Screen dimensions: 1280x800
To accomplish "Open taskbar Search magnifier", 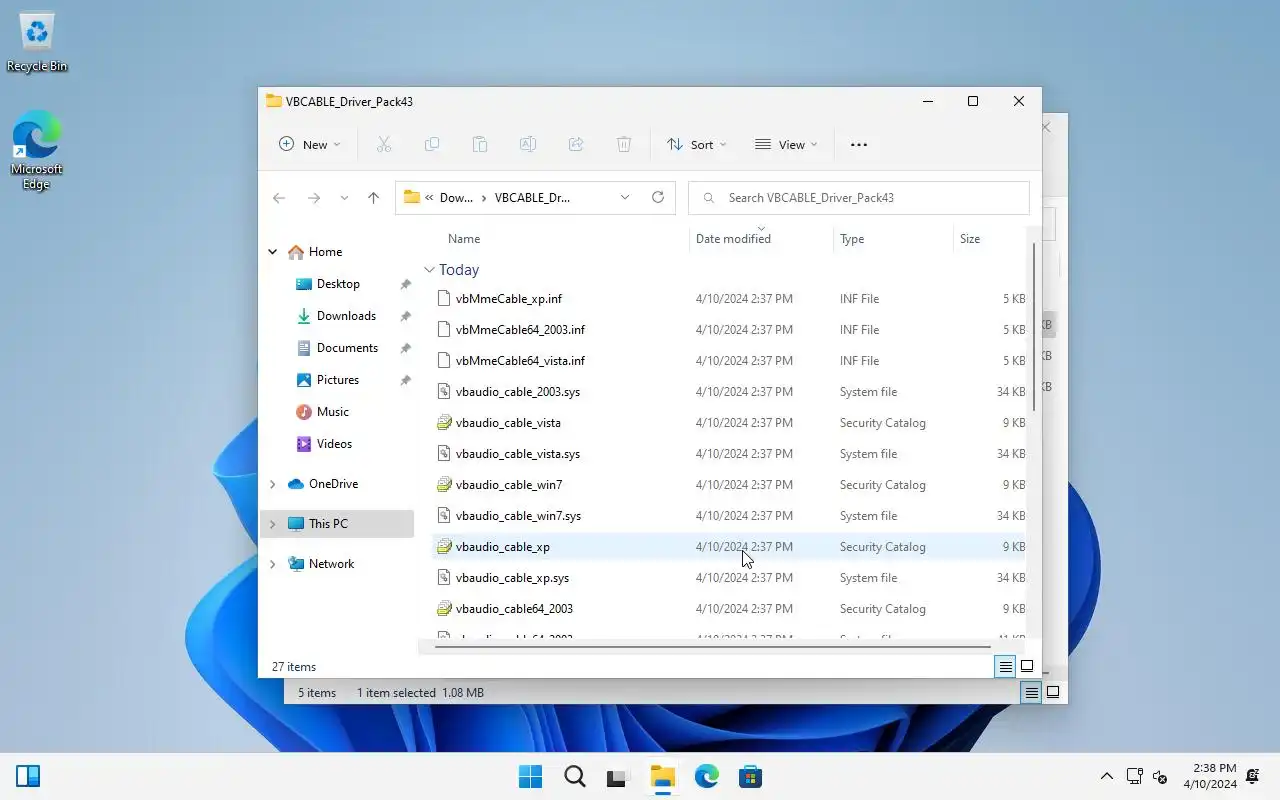I will [574, 776].
